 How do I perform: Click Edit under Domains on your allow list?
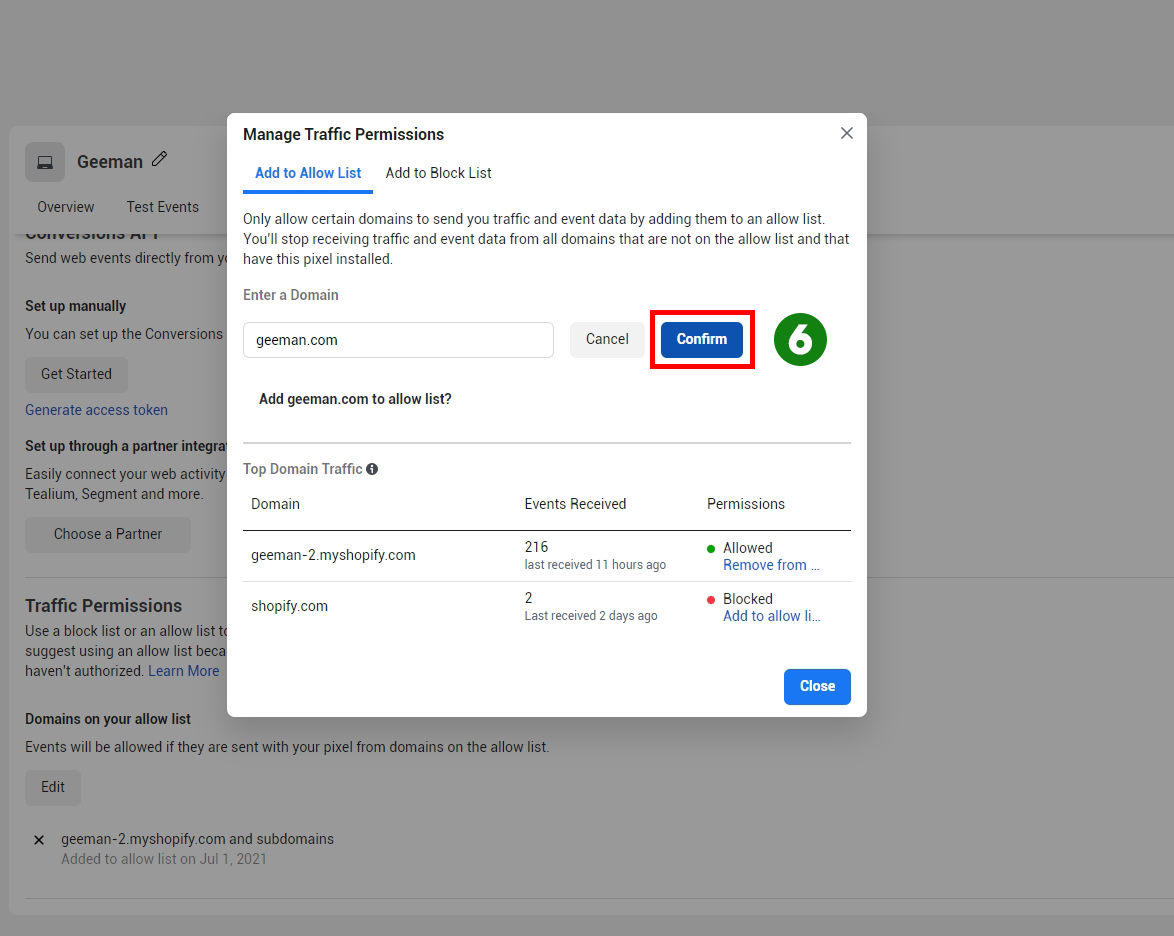[53, 787]
